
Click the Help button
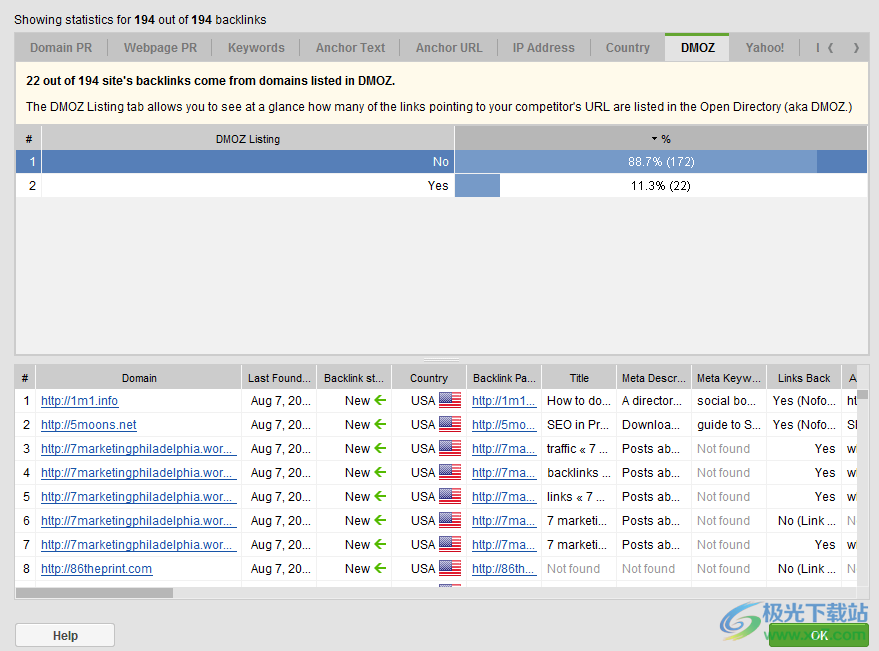tap(65, 635)
